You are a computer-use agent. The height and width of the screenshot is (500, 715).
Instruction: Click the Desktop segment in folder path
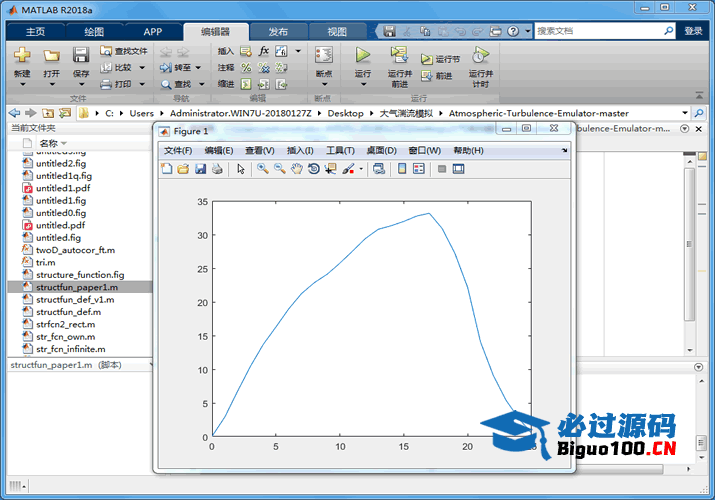pyautogui.click(x=345, y=113)
